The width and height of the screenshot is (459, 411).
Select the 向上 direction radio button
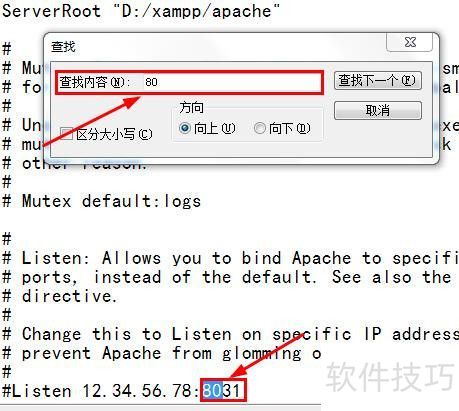(185, 128)
